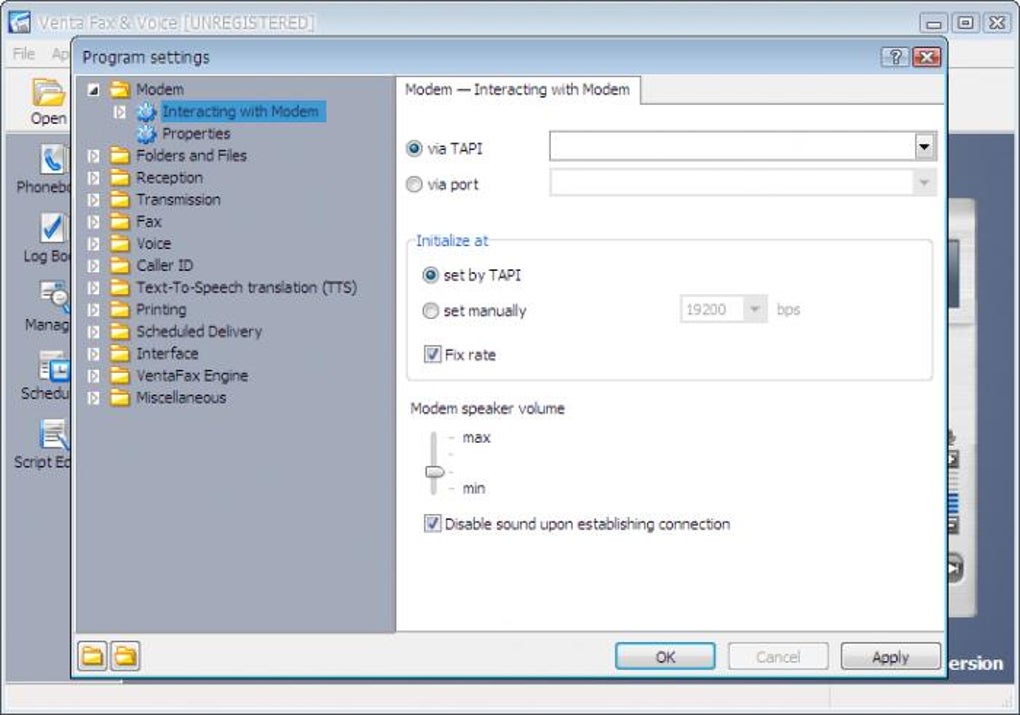Select Interacting with Modem tree item
Image resolution: width=1020 pixels, height=715 pixels.
[x=241, y=111]
